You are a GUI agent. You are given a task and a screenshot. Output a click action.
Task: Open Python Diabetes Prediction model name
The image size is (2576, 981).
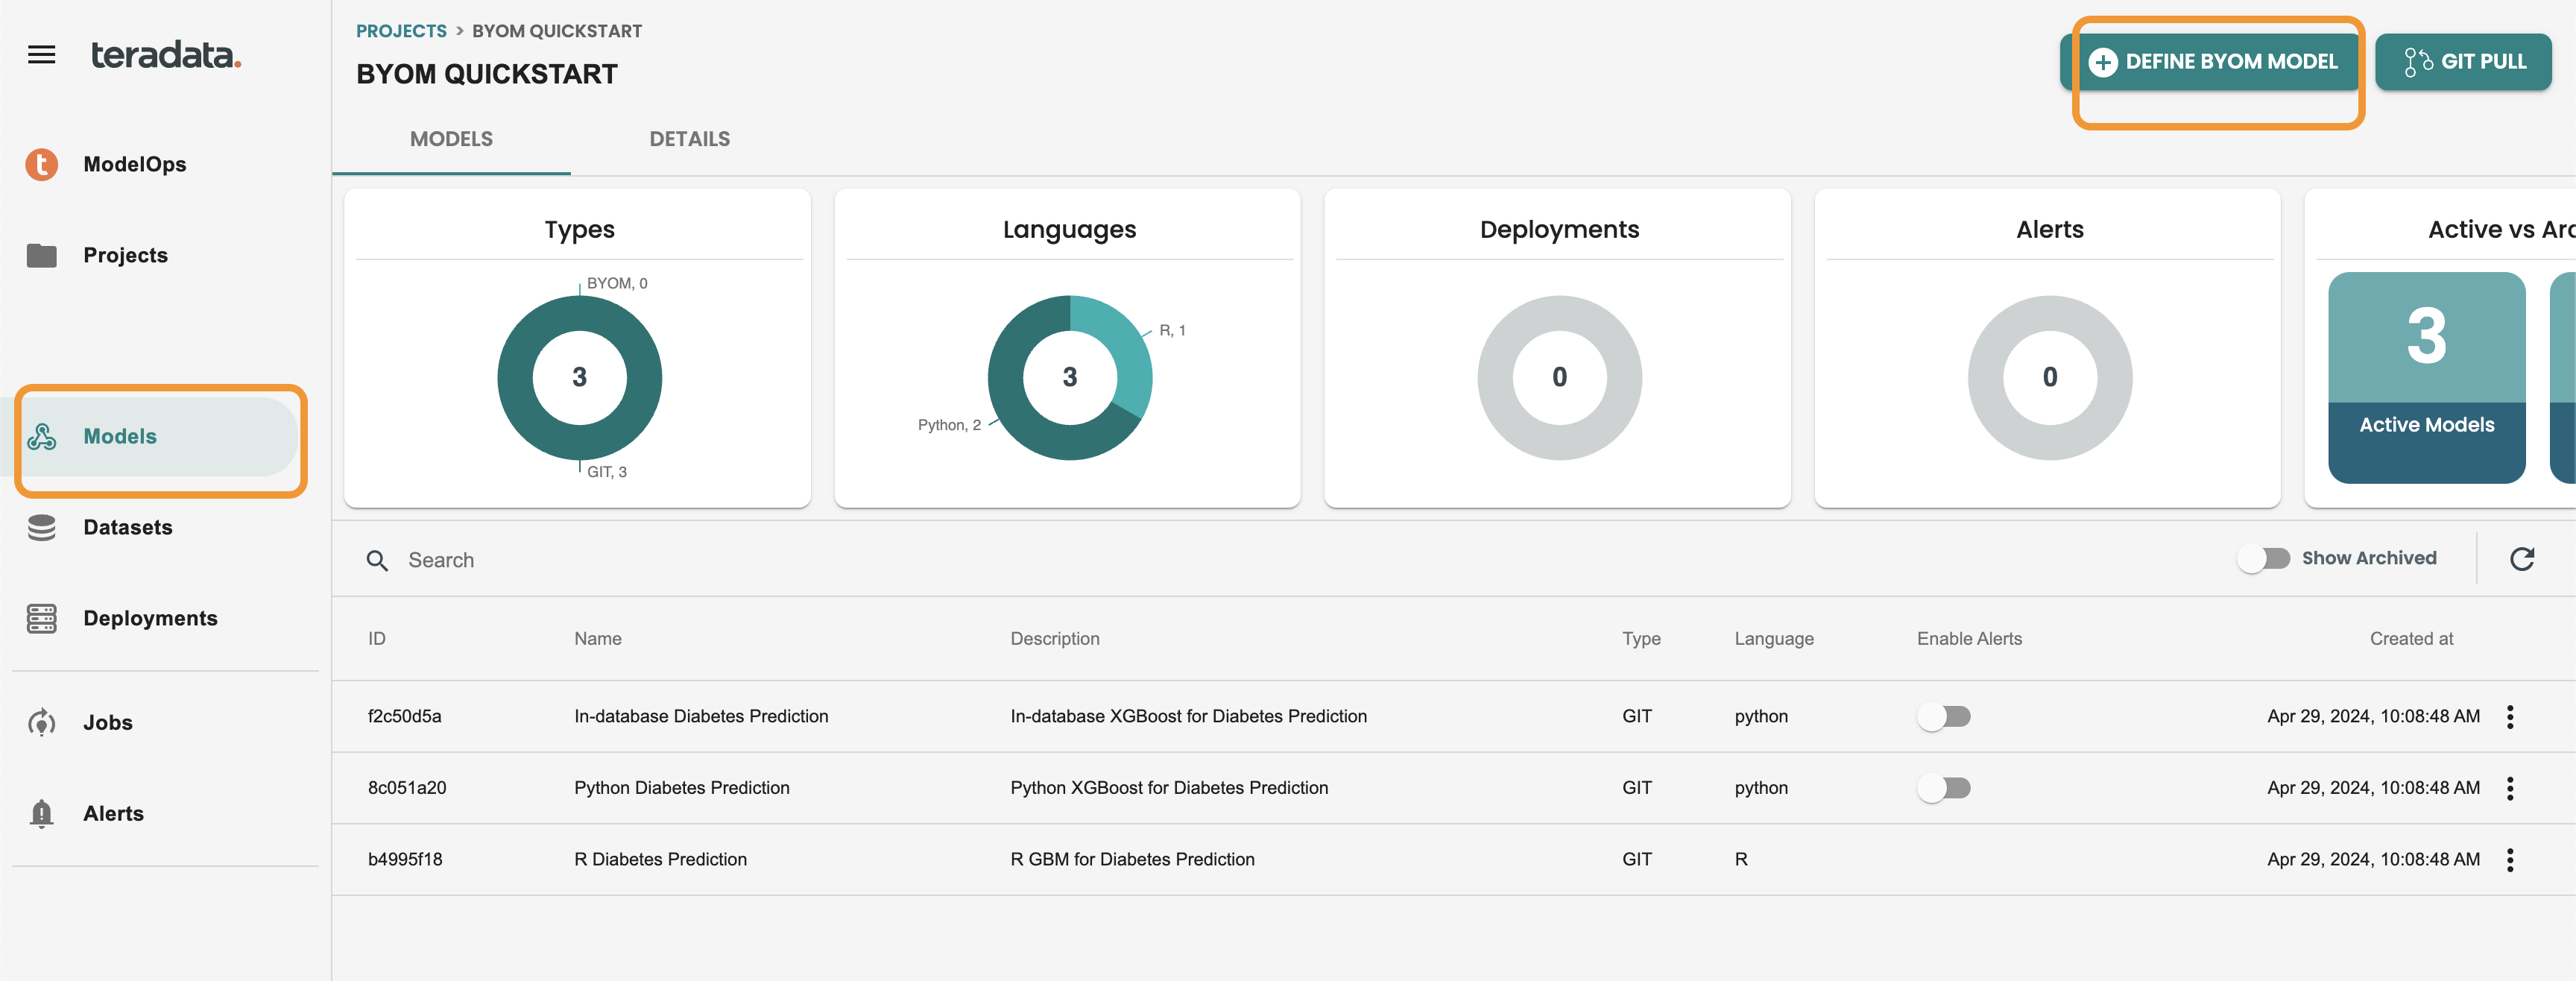[x=682, y=788]
